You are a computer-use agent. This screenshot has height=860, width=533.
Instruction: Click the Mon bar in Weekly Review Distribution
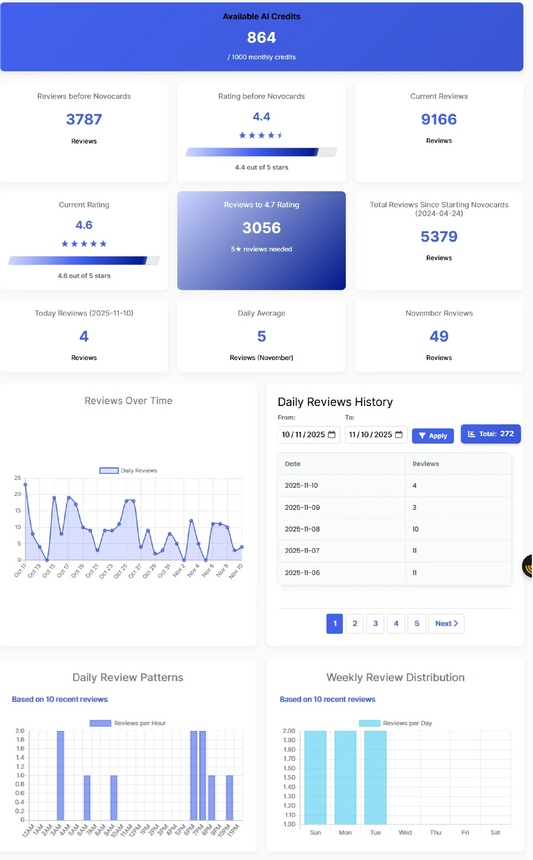click(x=345, y=777)
